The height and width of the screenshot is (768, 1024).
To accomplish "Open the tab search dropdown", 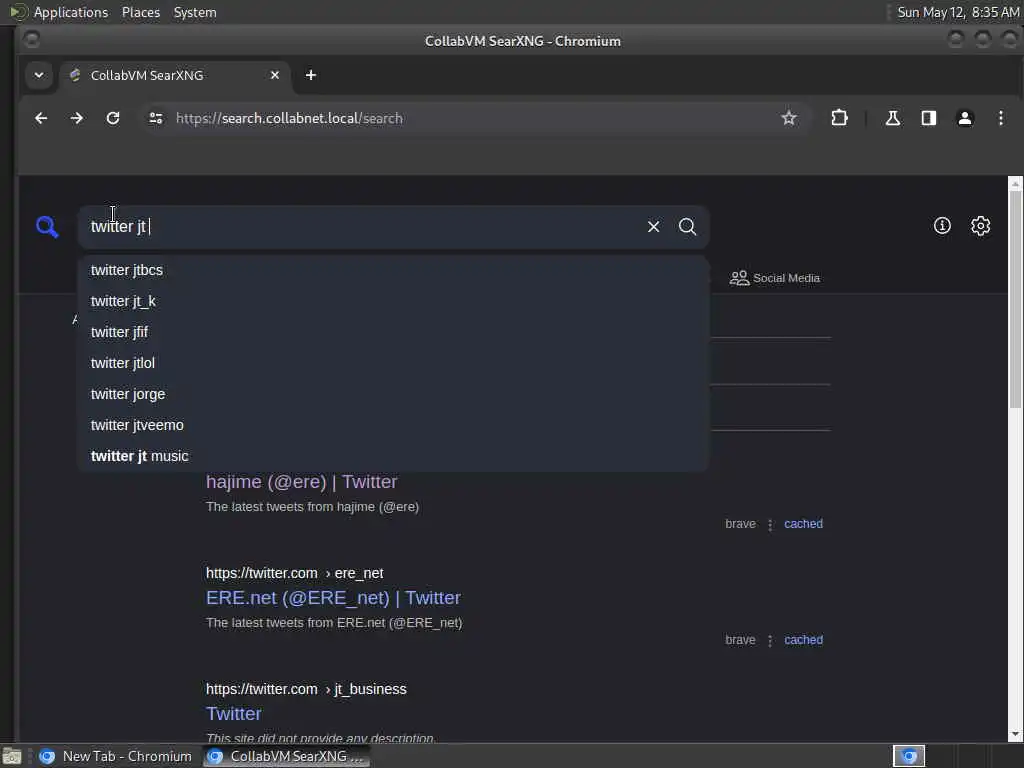I will pyautogui.click(x=39, y=75).
